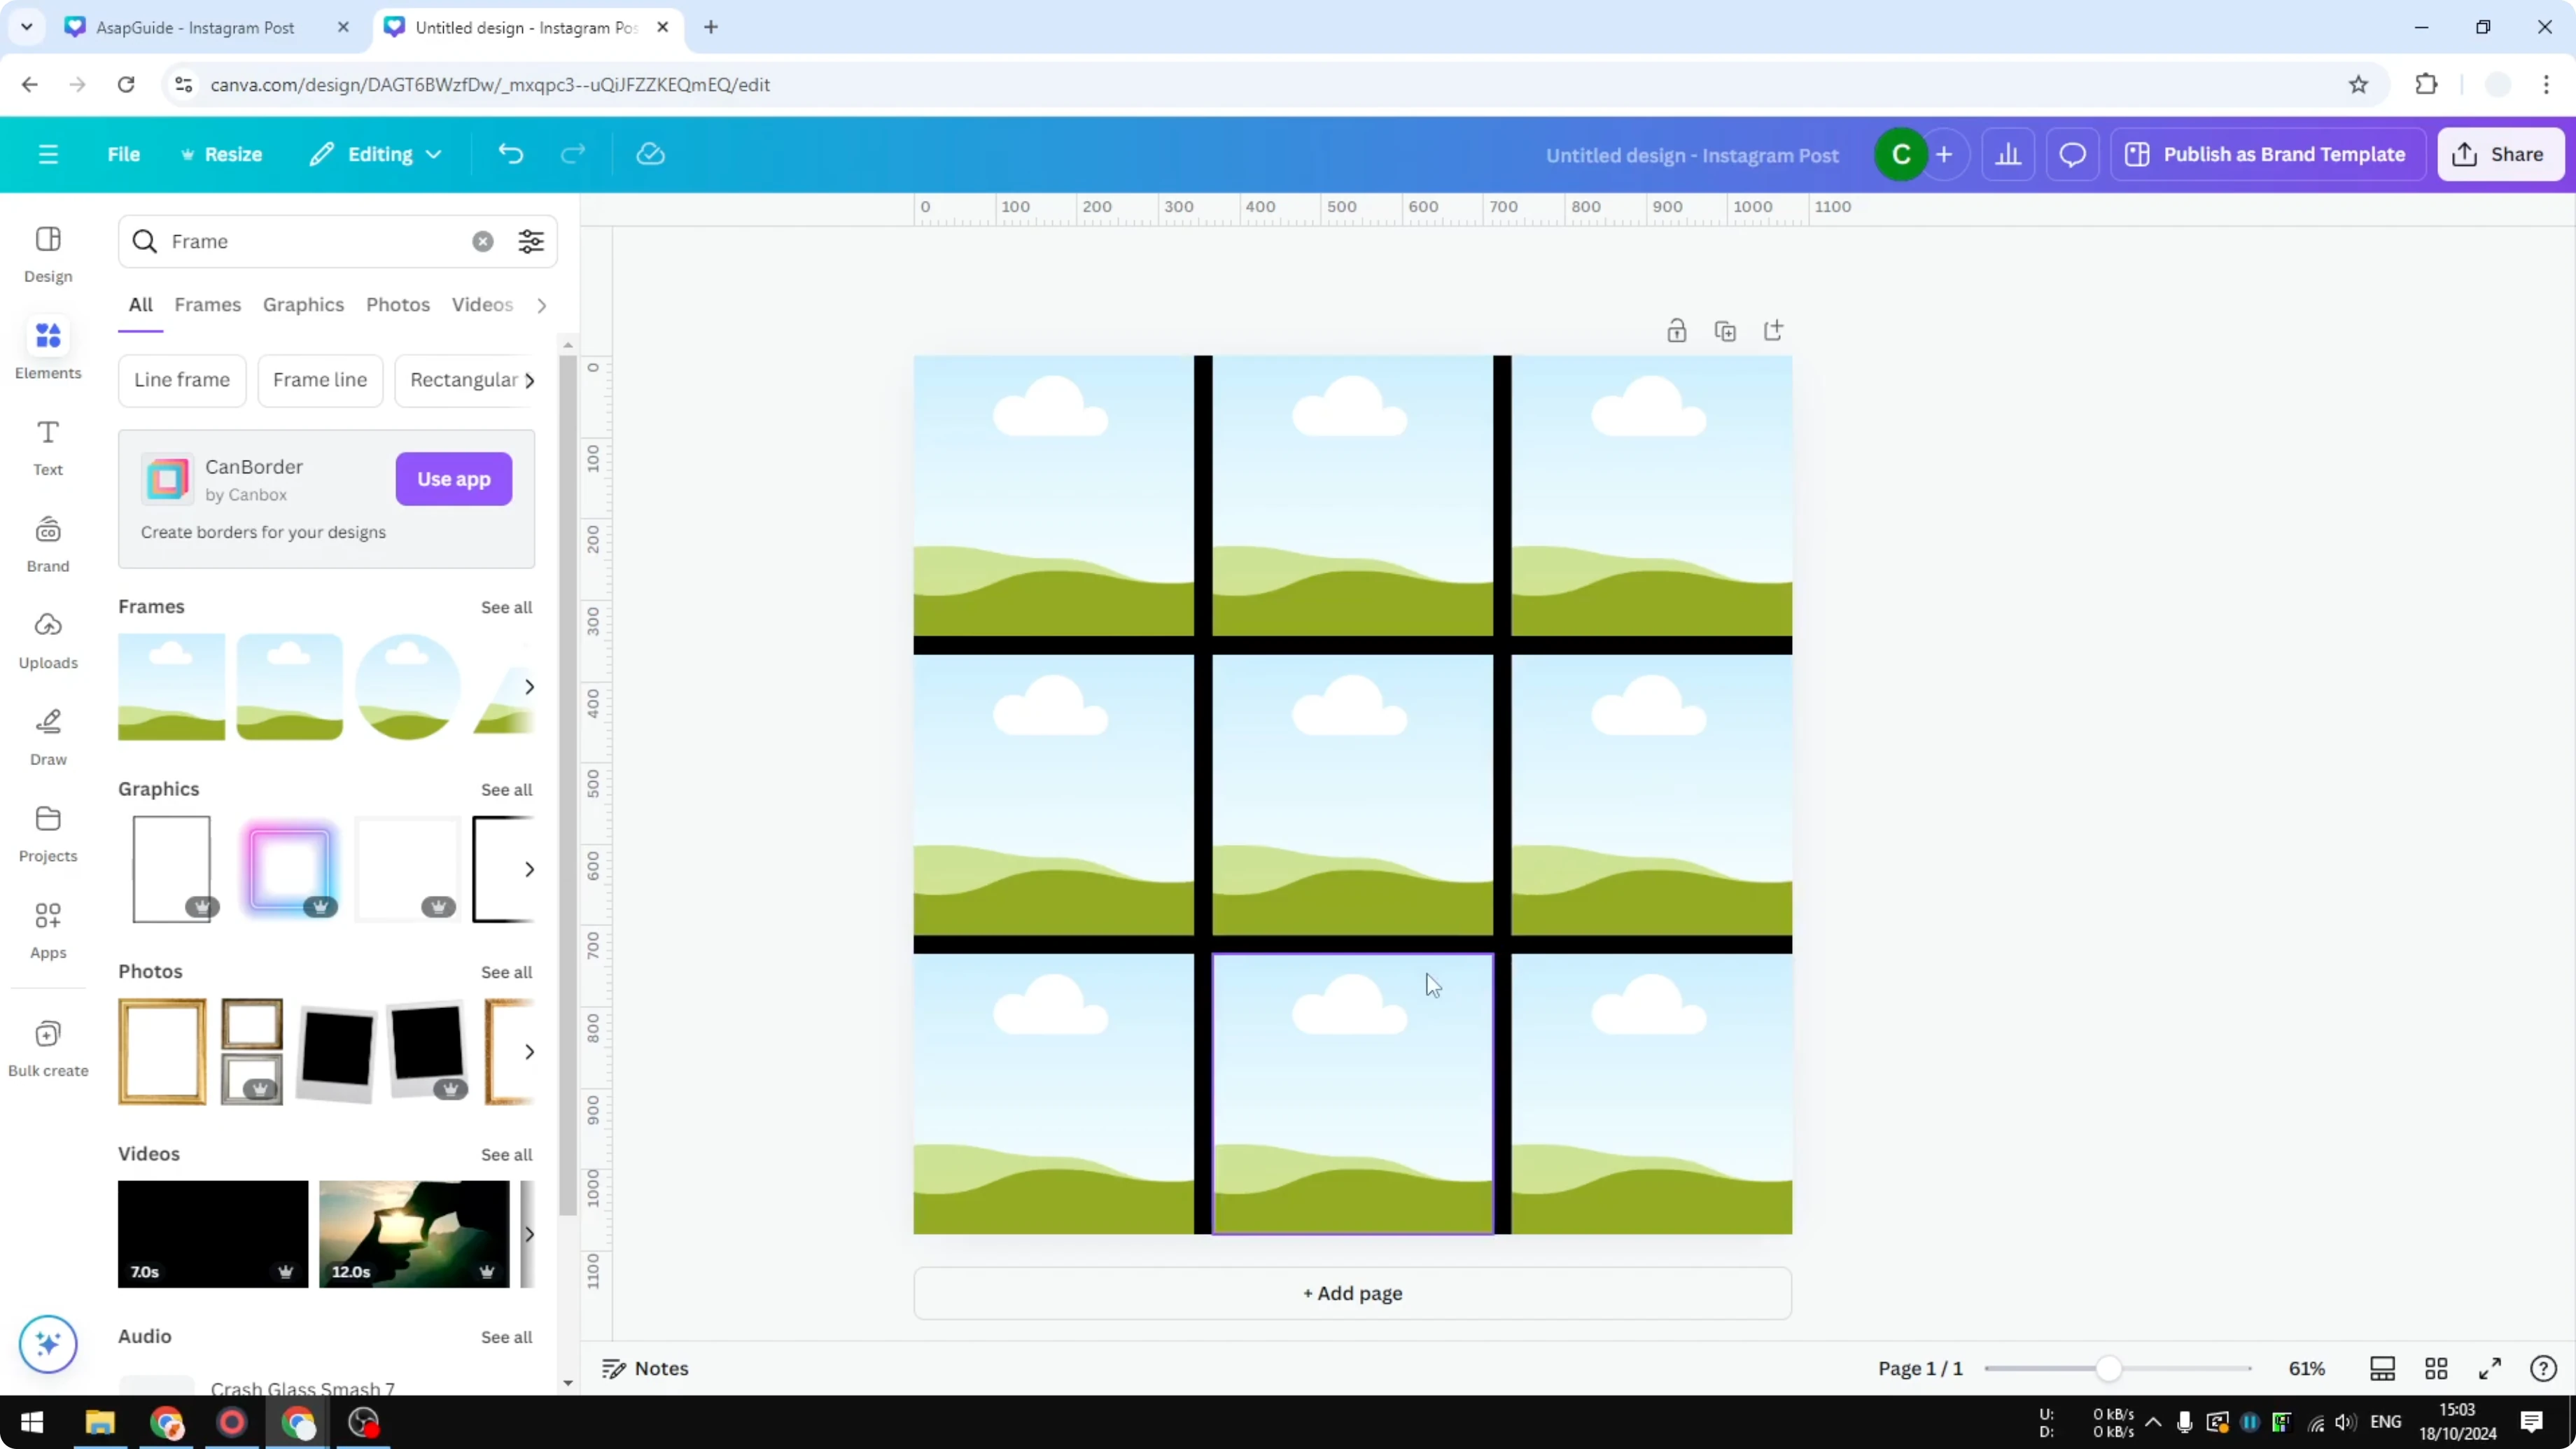Open the Canva AI assistant sparkle icon
Screen dimensions: 2576x1449
tap(47, 1344)
